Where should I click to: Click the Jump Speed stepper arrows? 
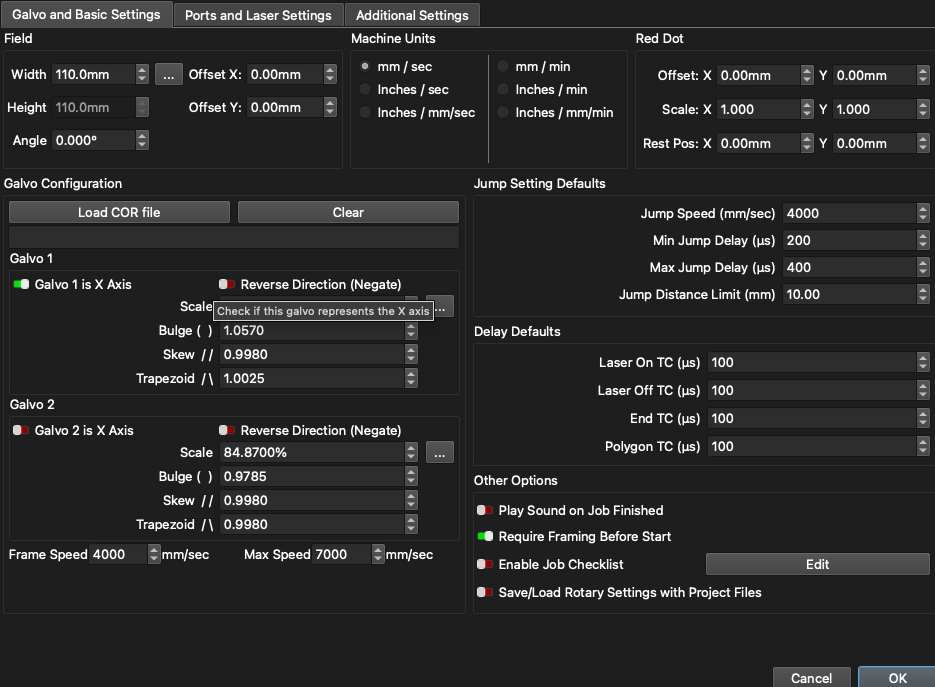(x=921, y=213)
